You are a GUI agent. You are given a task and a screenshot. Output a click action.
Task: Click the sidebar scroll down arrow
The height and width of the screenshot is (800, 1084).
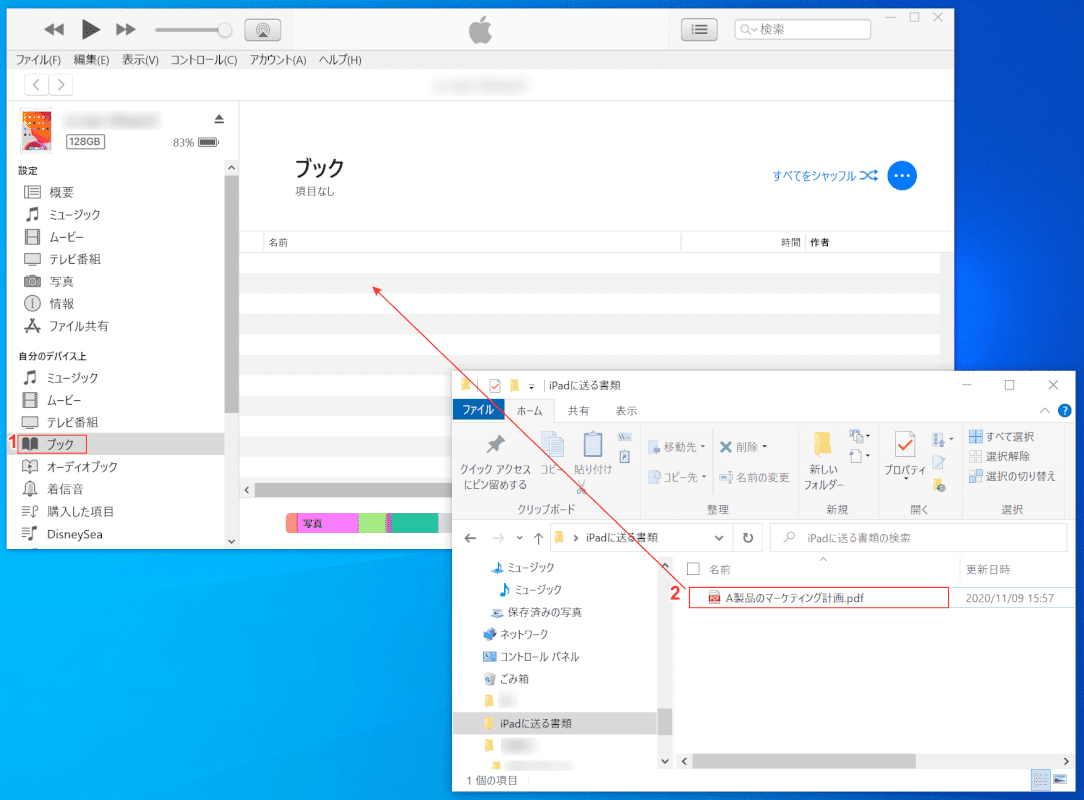[232, 541]
